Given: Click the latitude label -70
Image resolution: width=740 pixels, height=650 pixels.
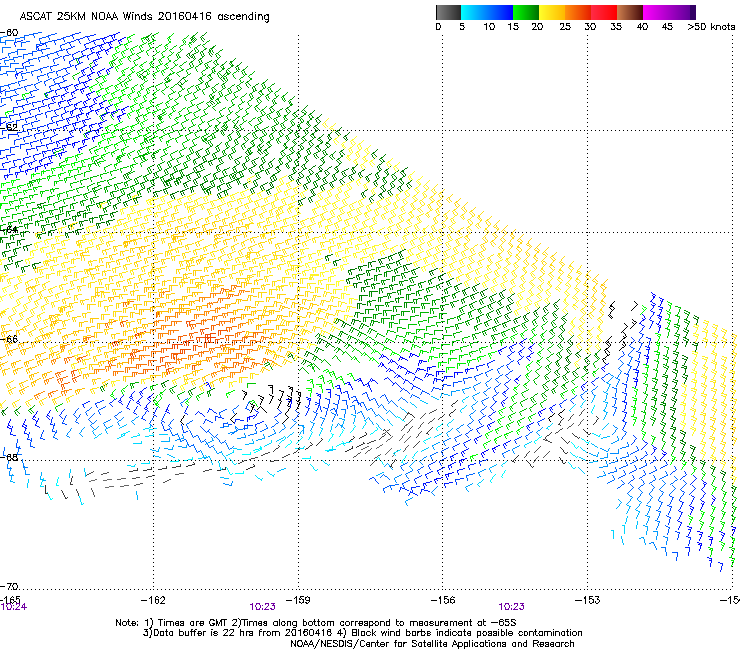Looking at the screenshot, I should [x=9, y=586].
